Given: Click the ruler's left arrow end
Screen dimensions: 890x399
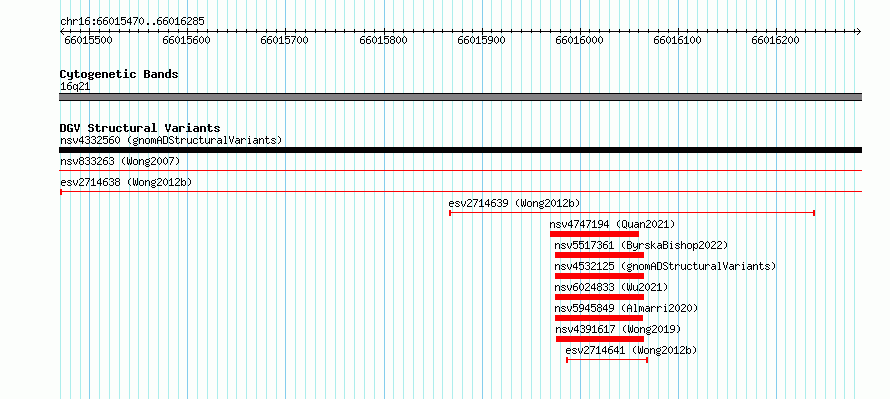Looking at the screenshot, I should (62, 31).
